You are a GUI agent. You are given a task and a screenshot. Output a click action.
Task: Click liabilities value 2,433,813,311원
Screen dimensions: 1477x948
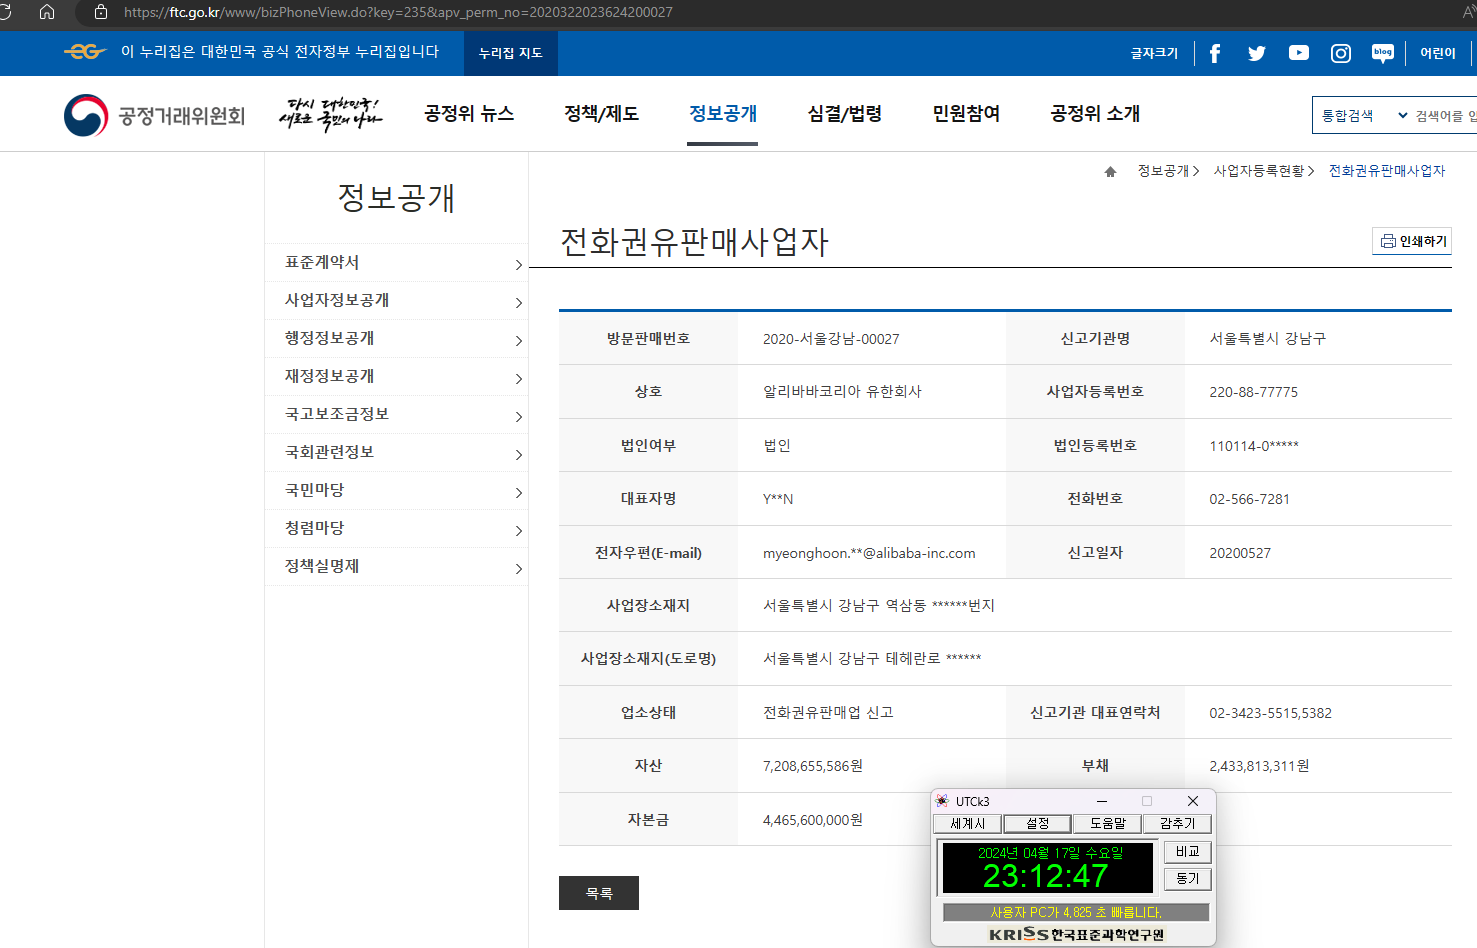[x=1259, y=766]
